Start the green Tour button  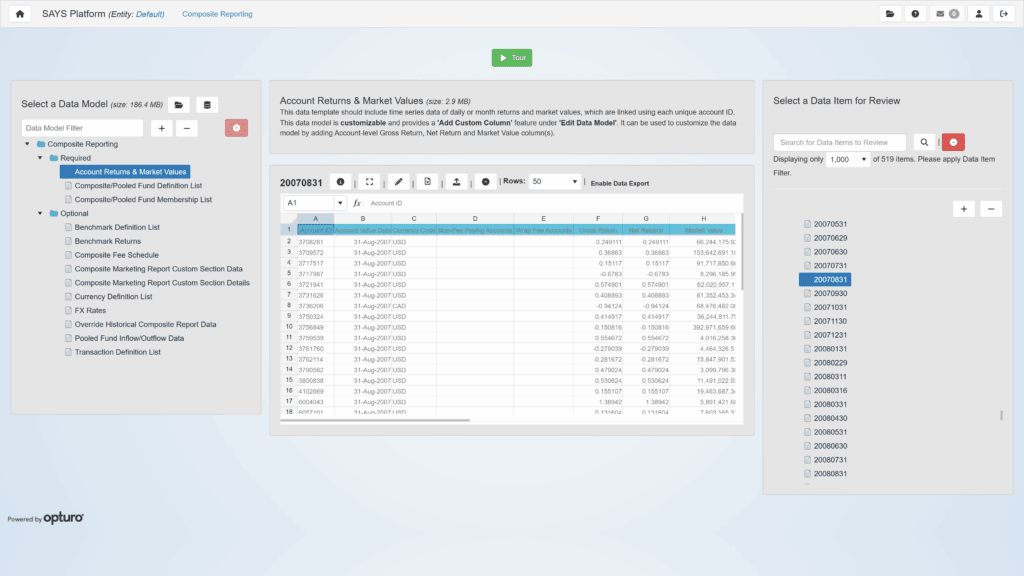pos(512,58)
